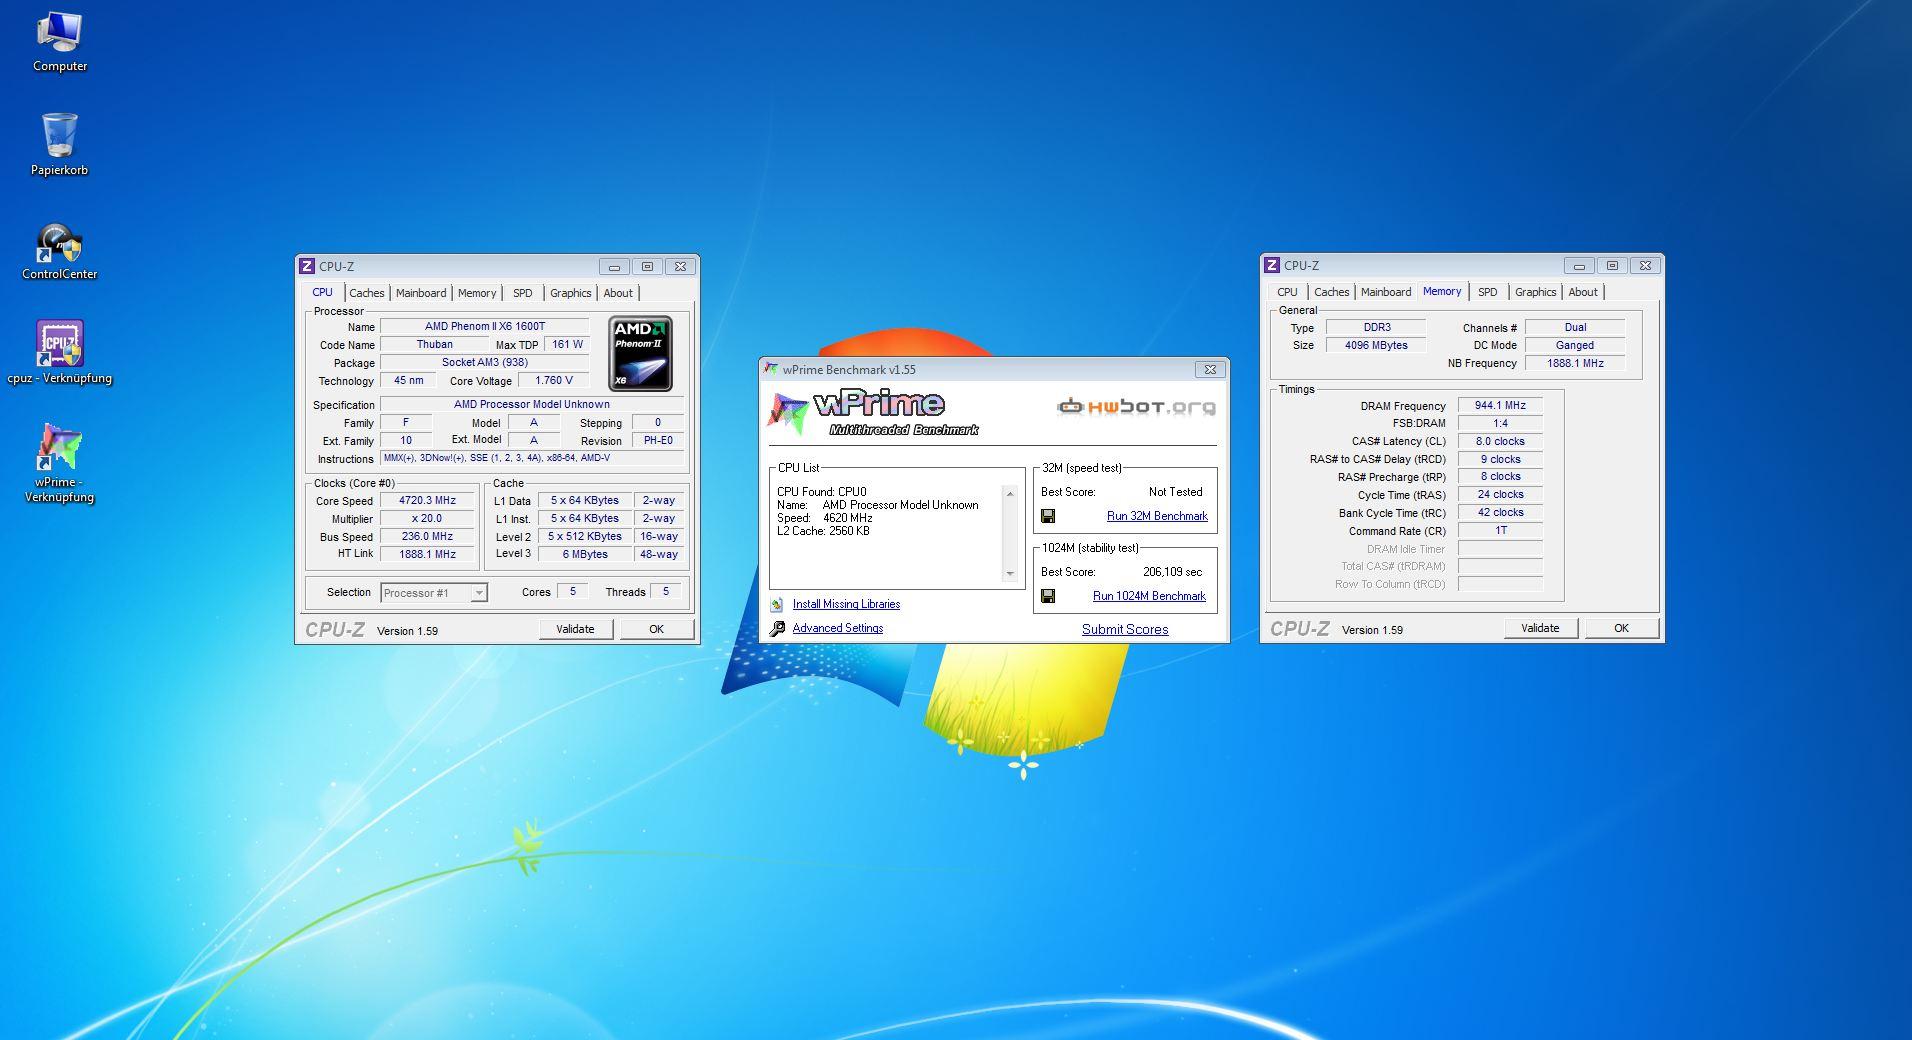Click the Level 3 cache value 6 MBytes
The image size is (1912, 1040).
(x=584, y=554)
